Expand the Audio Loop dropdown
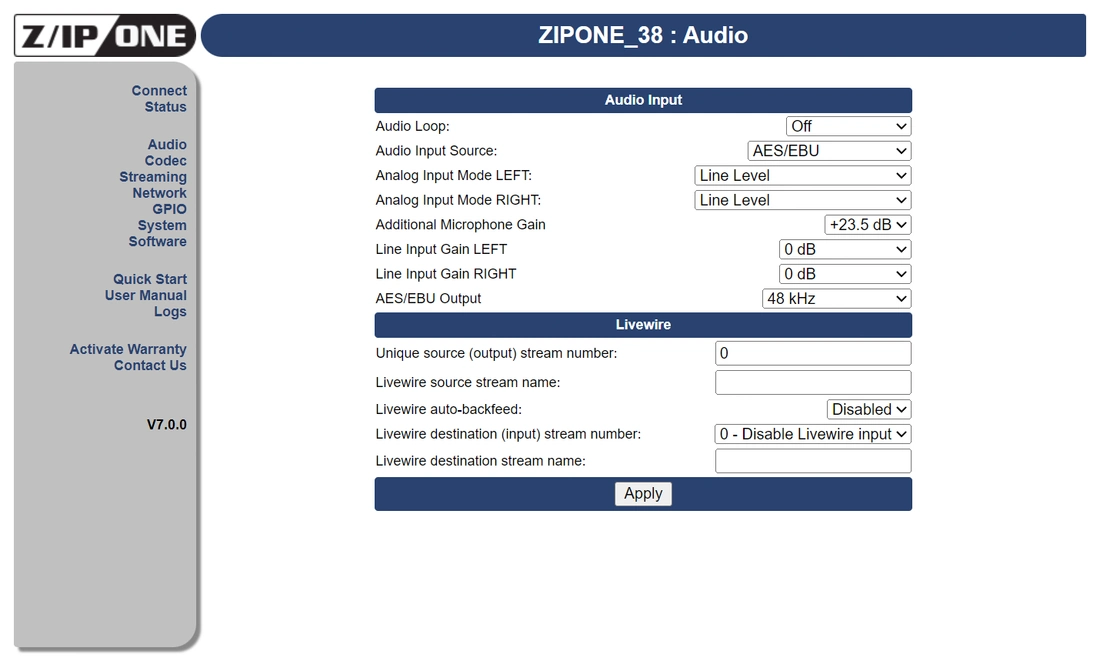Screen dimensions: 1100x661 (848, 126)
